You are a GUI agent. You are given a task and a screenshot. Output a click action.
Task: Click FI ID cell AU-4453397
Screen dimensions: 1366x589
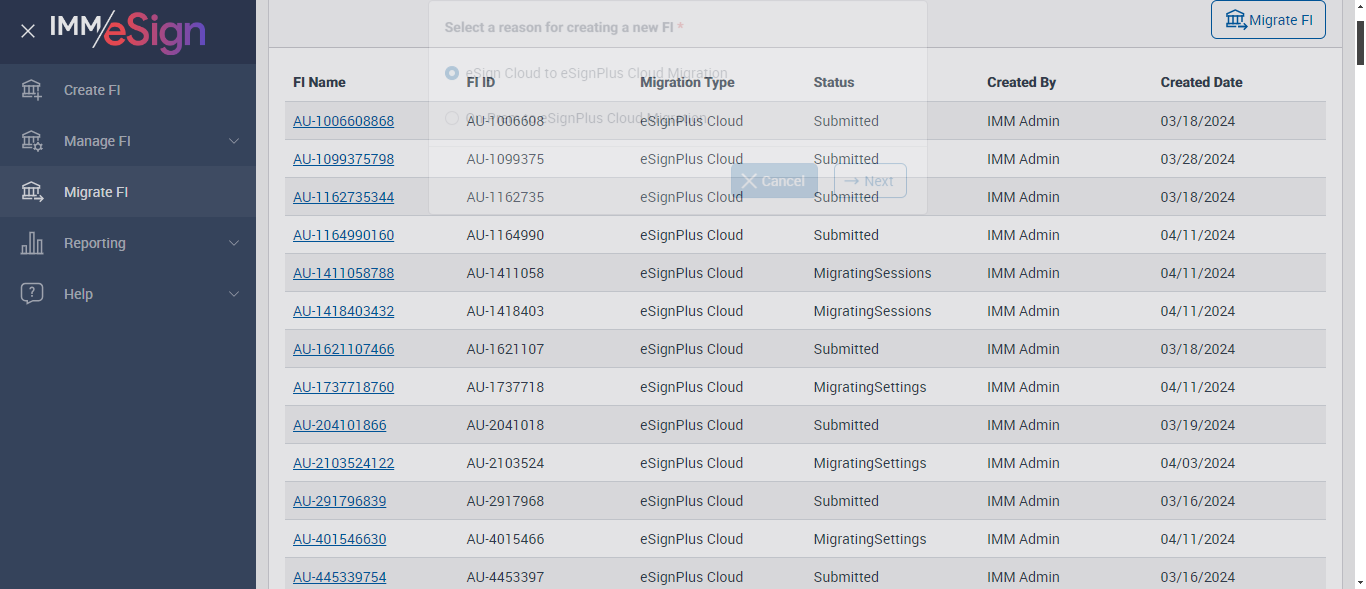click(x=505, y=577)
